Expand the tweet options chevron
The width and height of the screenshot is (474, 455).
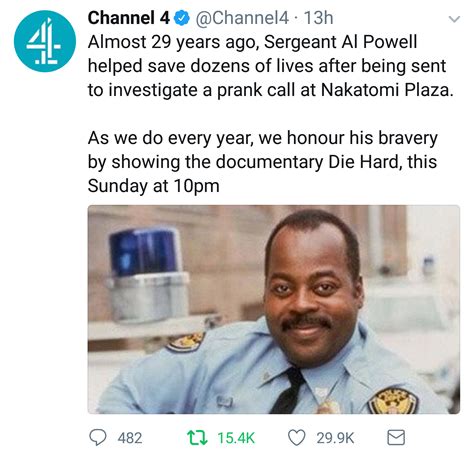(454, 19)
